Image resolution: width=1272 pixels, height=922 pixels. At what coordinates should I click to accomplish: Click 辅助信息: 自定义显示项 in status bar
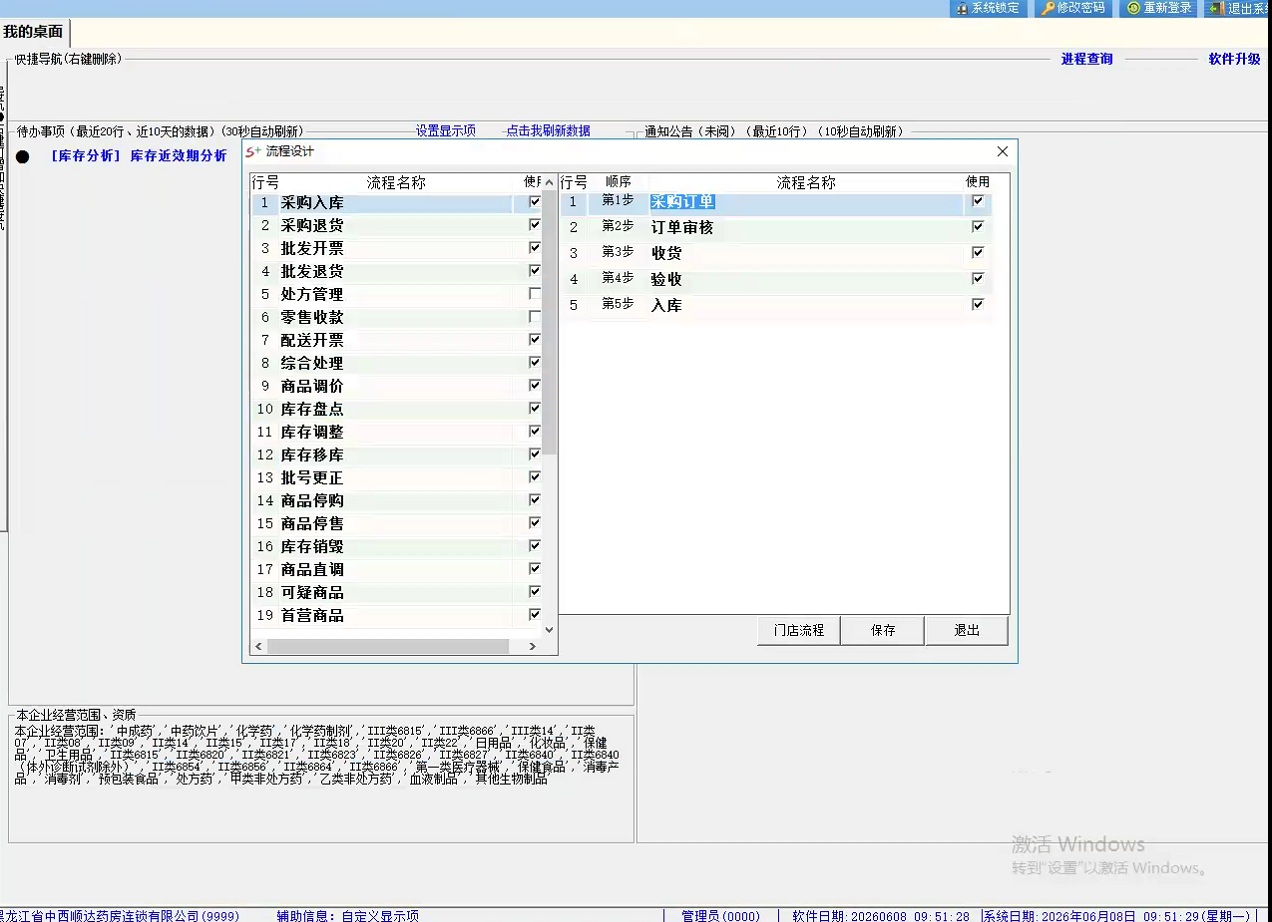[347, 915]
